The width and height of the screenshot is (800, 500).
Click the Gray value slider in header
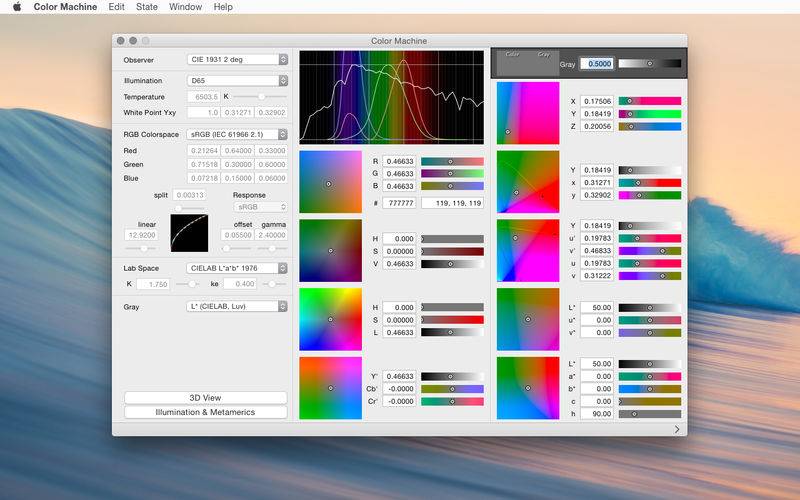[649, 64]
